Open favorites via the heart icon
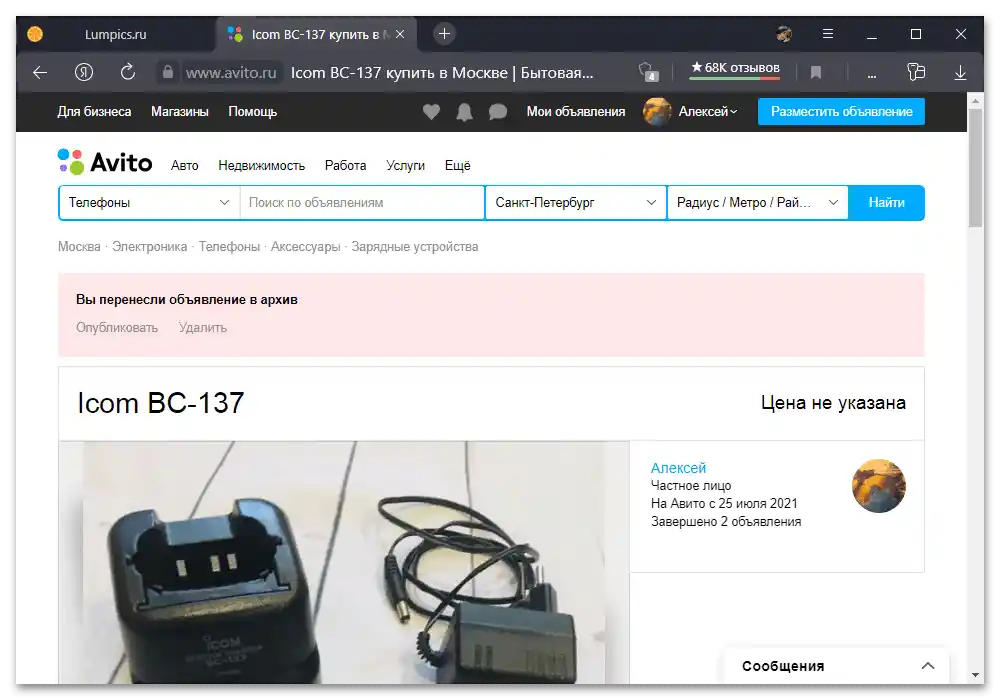Screen dimensions: 1000x700 coord(431,112)
